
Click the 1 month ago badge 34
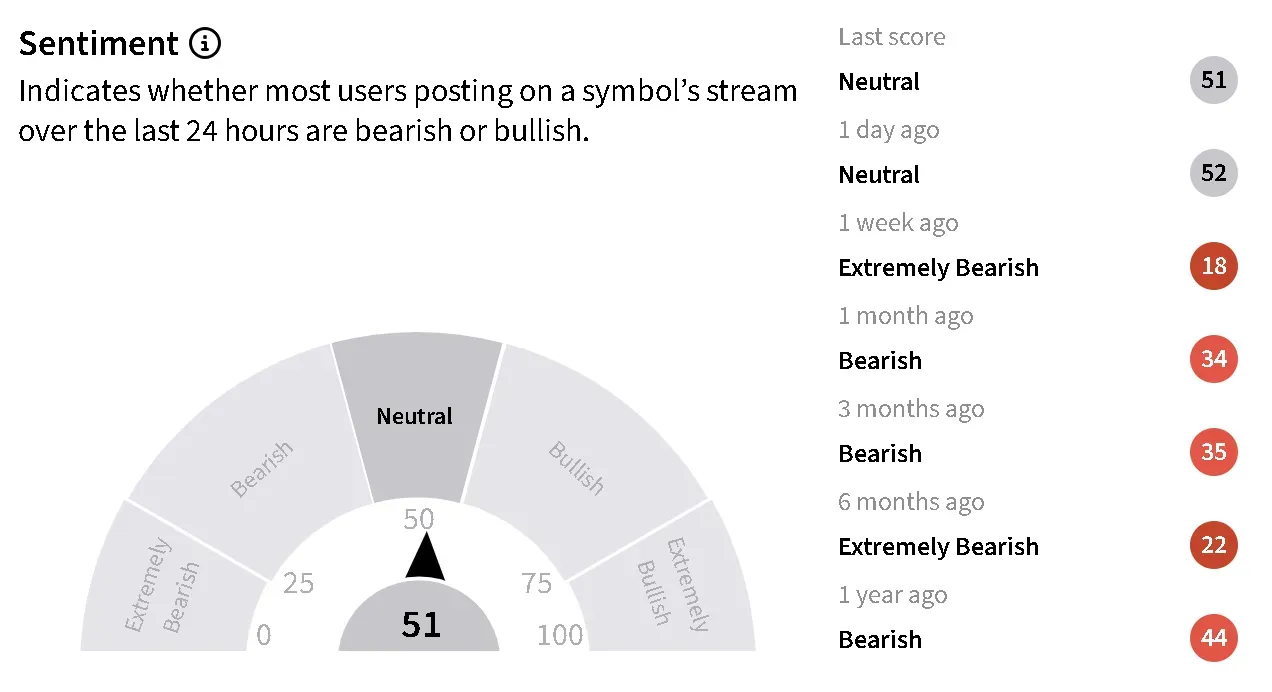1213,360
